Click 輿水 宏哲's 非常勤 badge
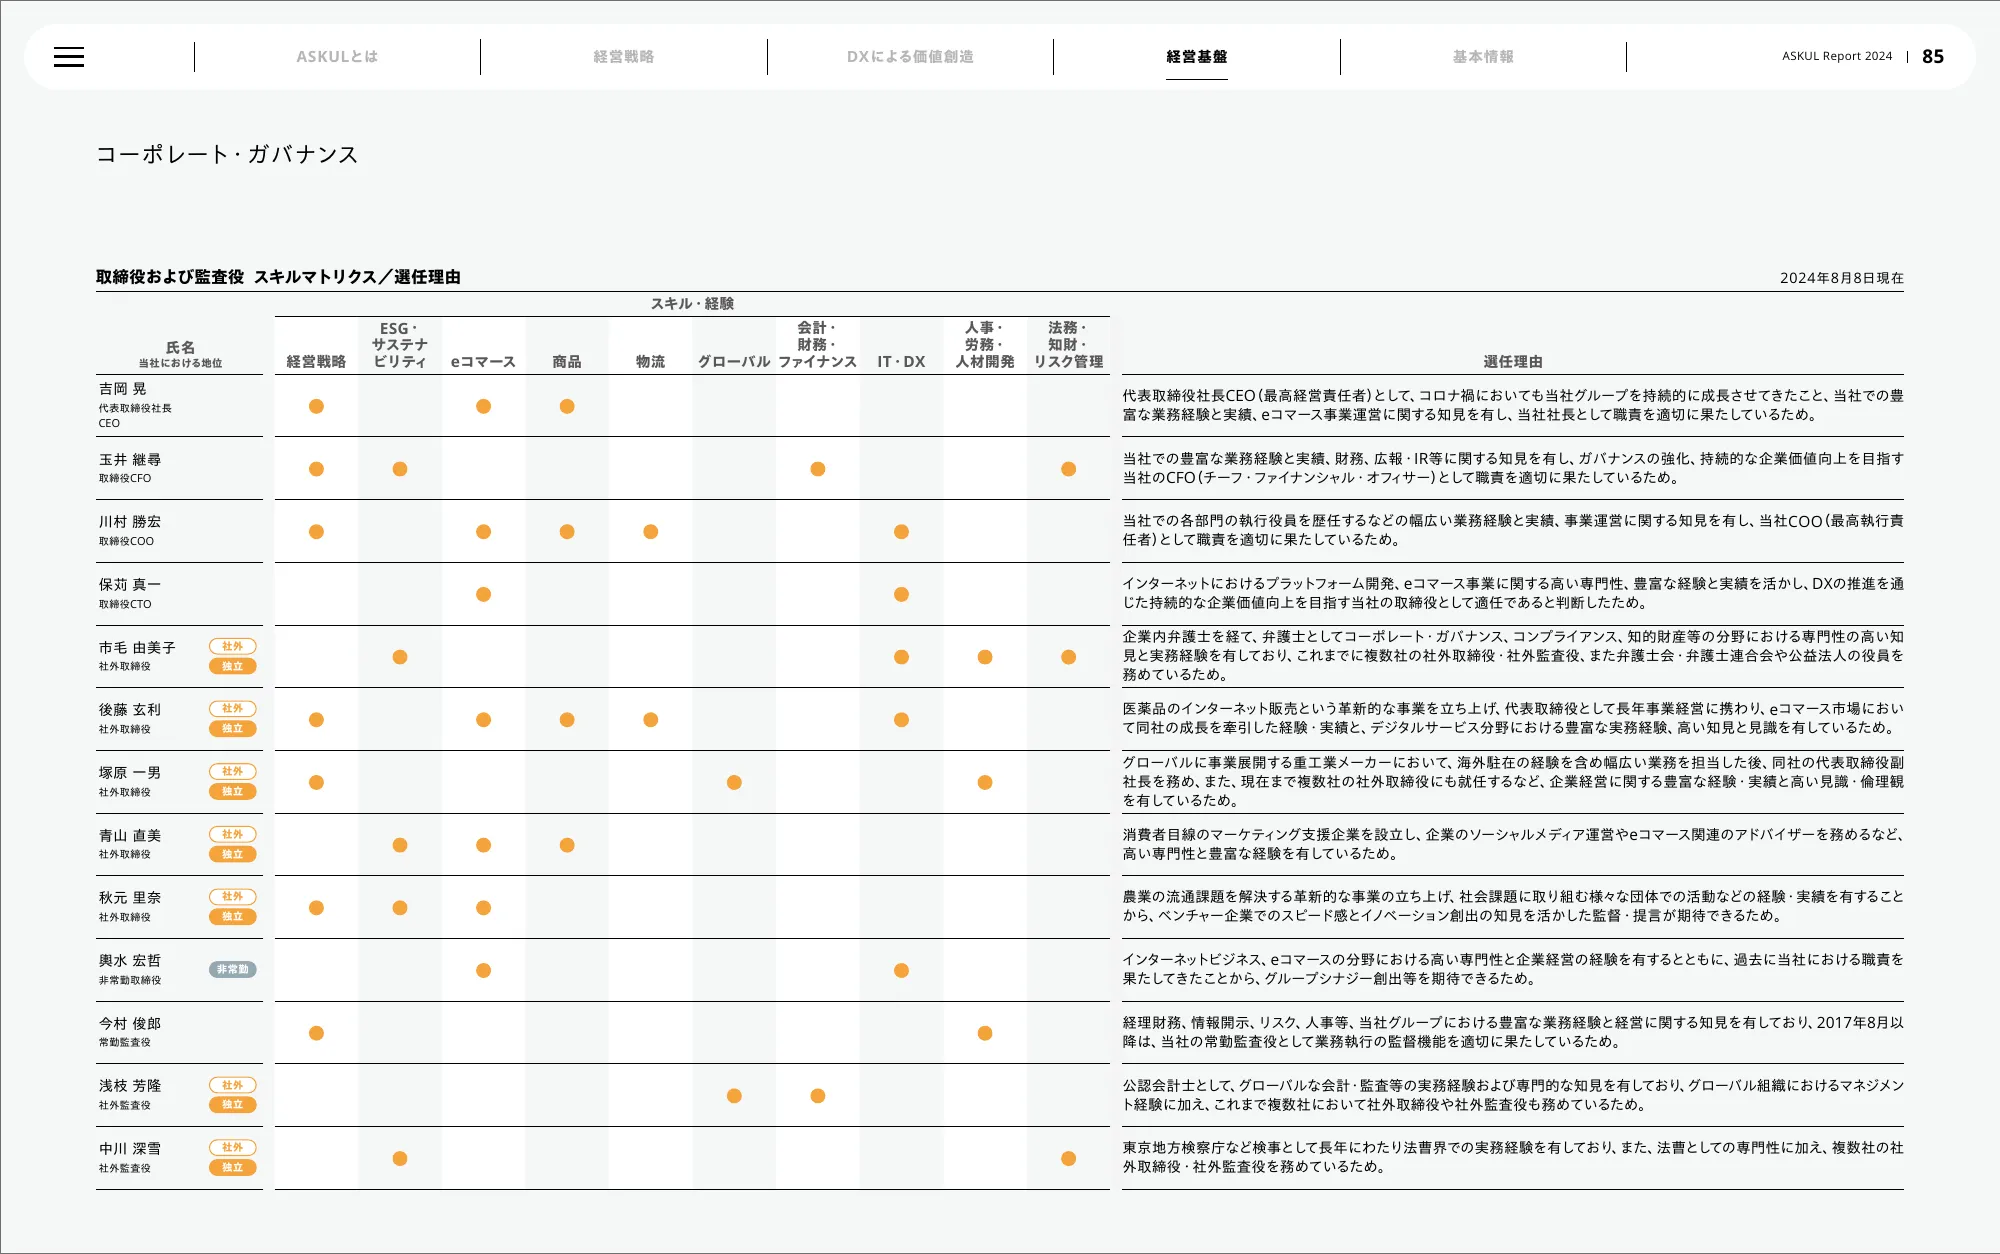Viewport: 2000px width, 1254px height. click(x=233, y=969)
